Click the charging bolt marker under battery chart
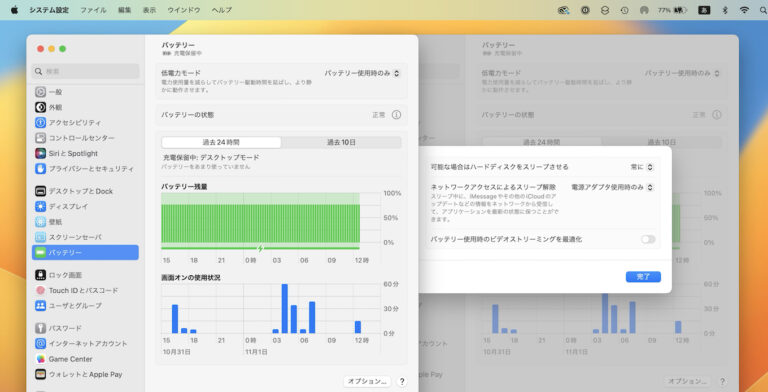Image resolution: width=768 pixels, height=392 pixels. coord(261,248)
